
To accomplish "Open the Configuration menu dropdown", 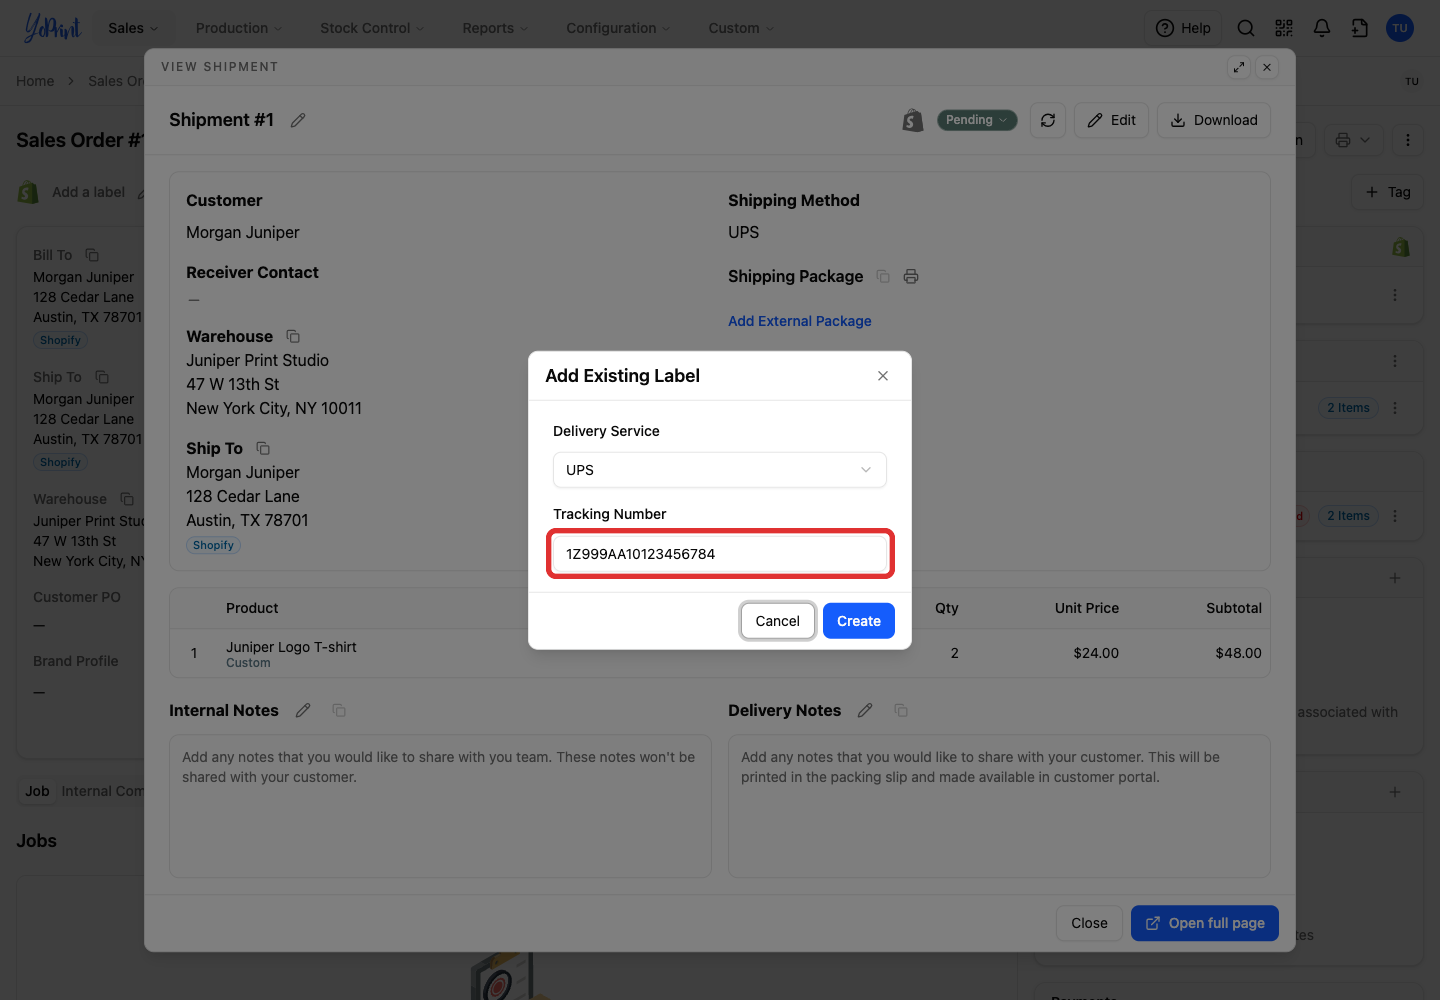I will [618, 28].
